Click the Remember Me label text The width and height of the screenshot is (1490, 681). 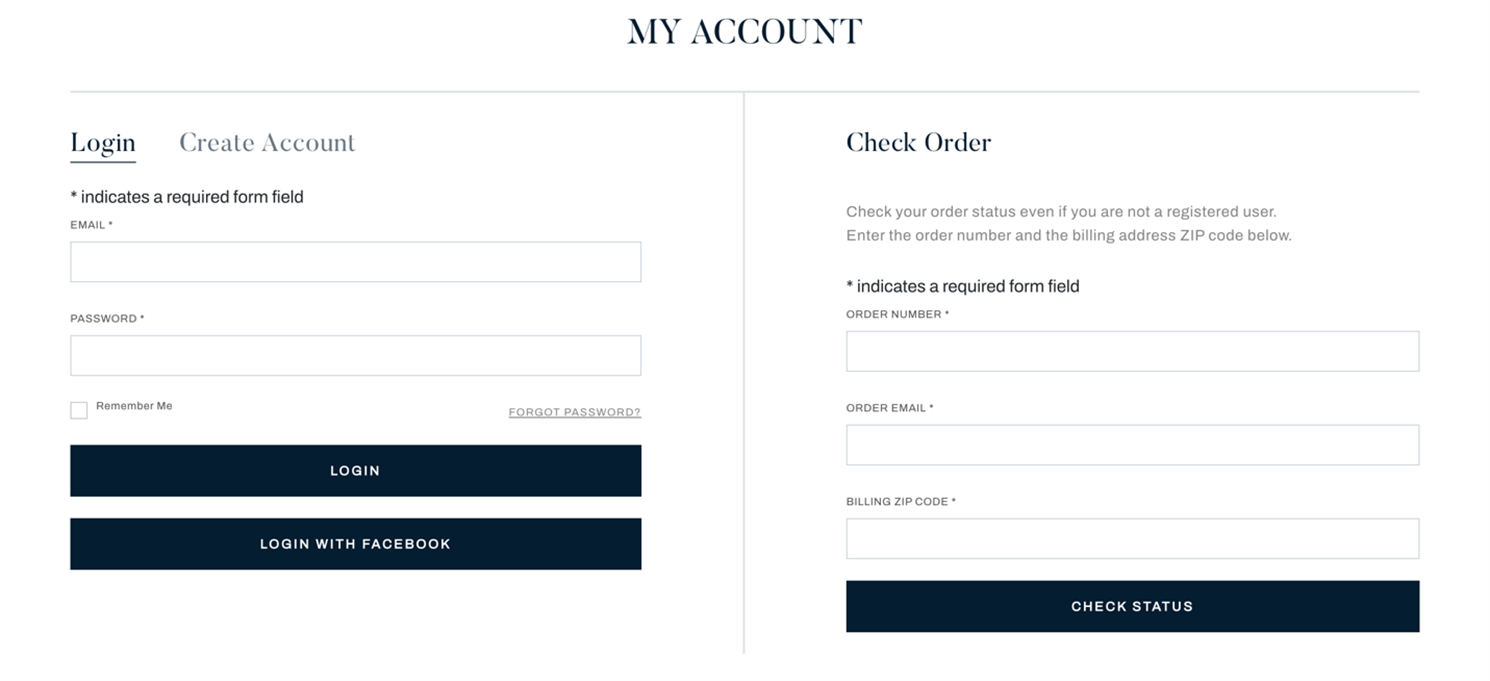[134, 406]
